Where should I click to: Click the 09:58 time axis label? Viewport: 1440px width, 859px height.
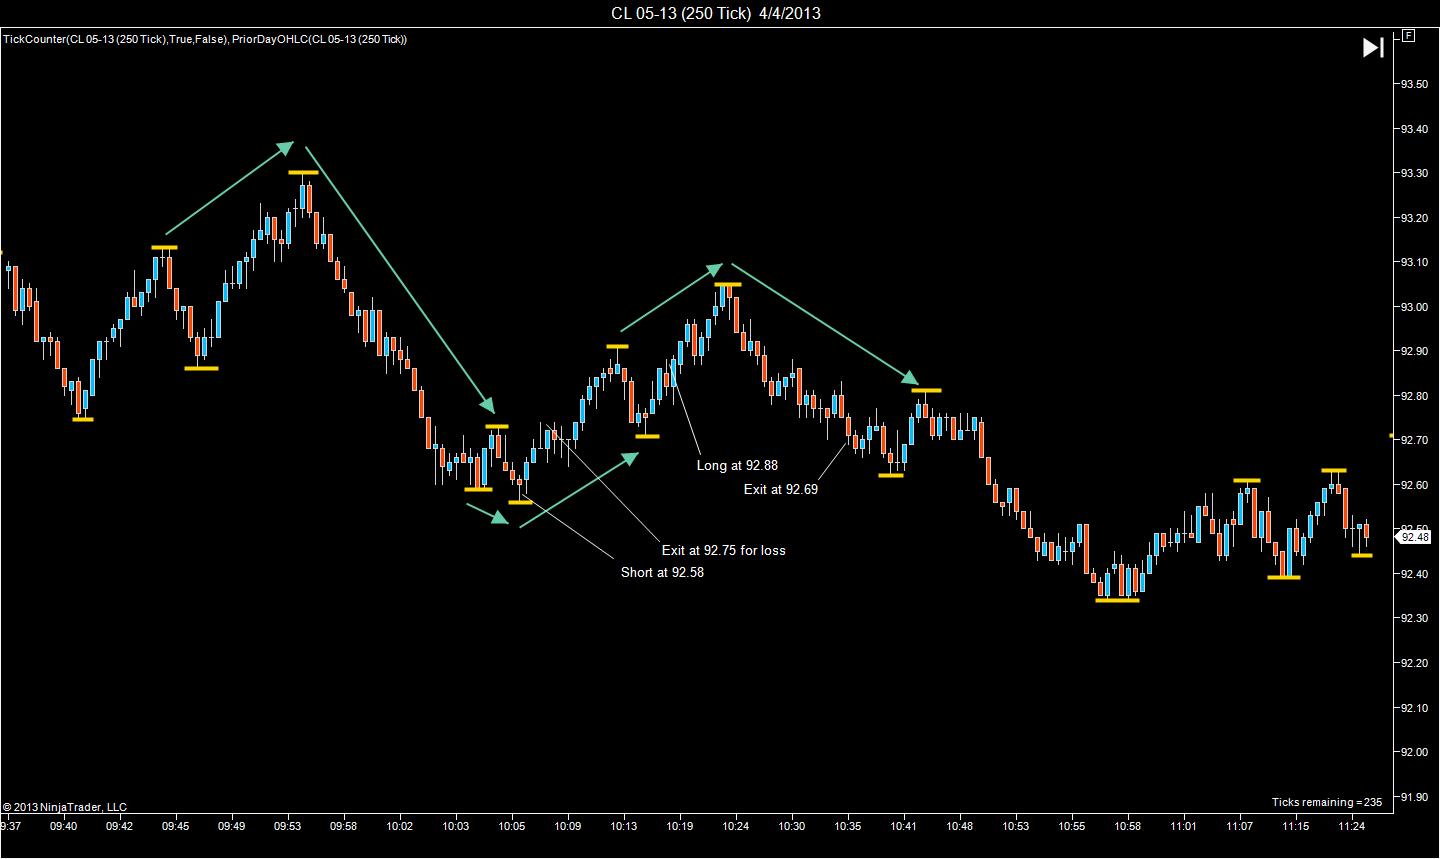[x=344, y=827]
